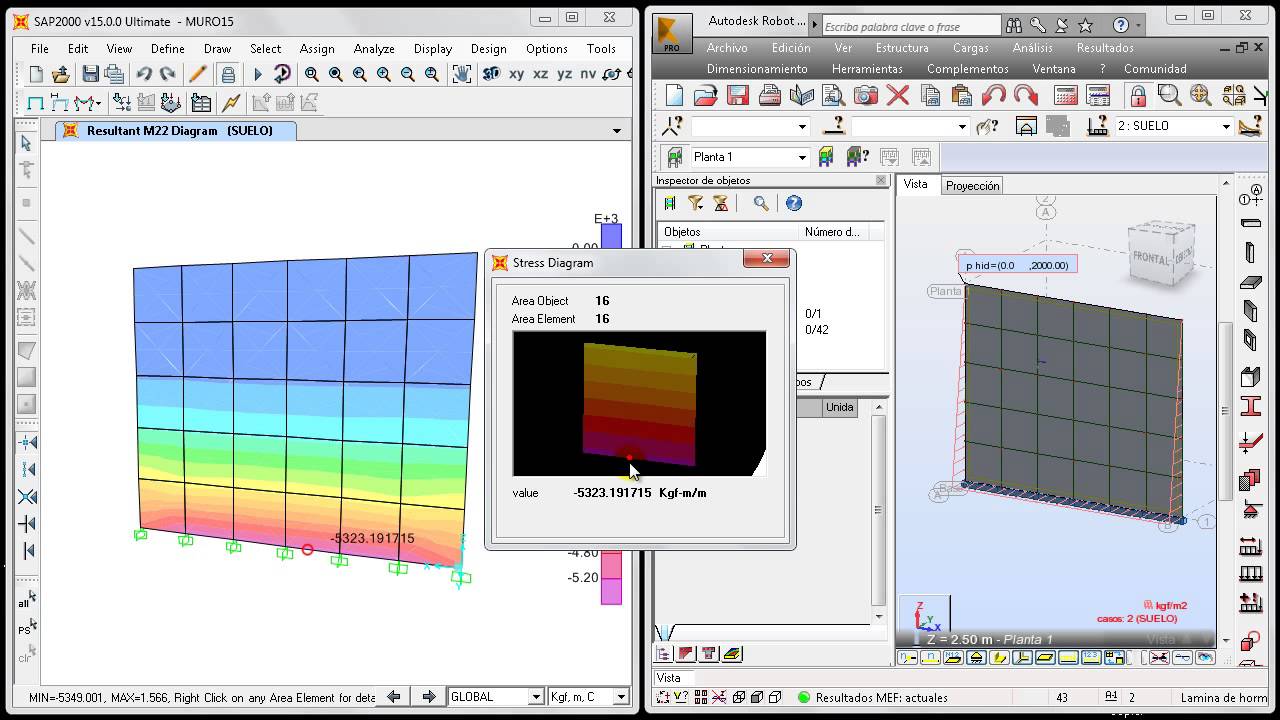This screenshot has height=720, width=1280.
Task: Click the SAP2000 save floppy disk icon
Action: click(x=90, y=74)
